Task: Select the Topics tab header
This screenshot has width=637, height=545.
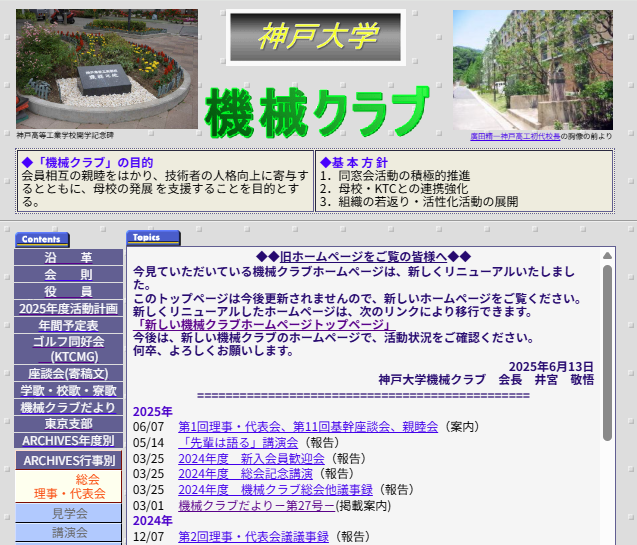Action: [x=153, y=238]
